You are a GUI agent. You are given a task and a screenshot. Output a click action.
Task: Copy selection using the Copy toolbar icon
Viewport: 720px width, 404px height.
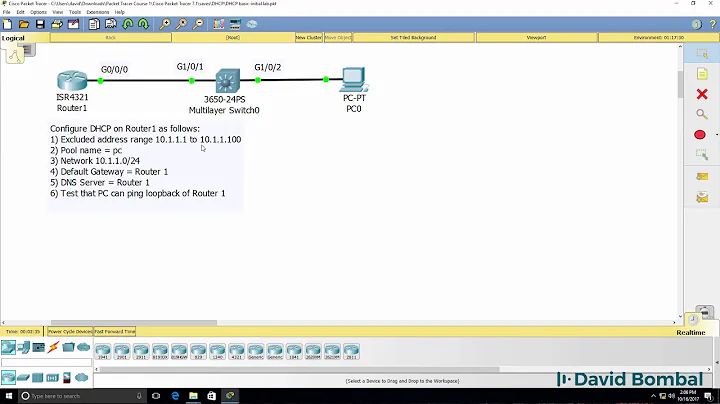94,24
